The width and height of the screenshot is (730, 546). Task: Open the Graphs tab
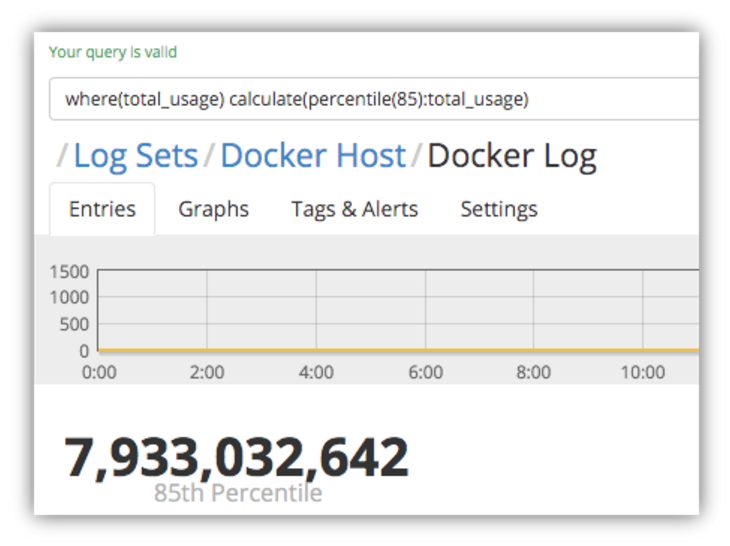click(213, 209)
